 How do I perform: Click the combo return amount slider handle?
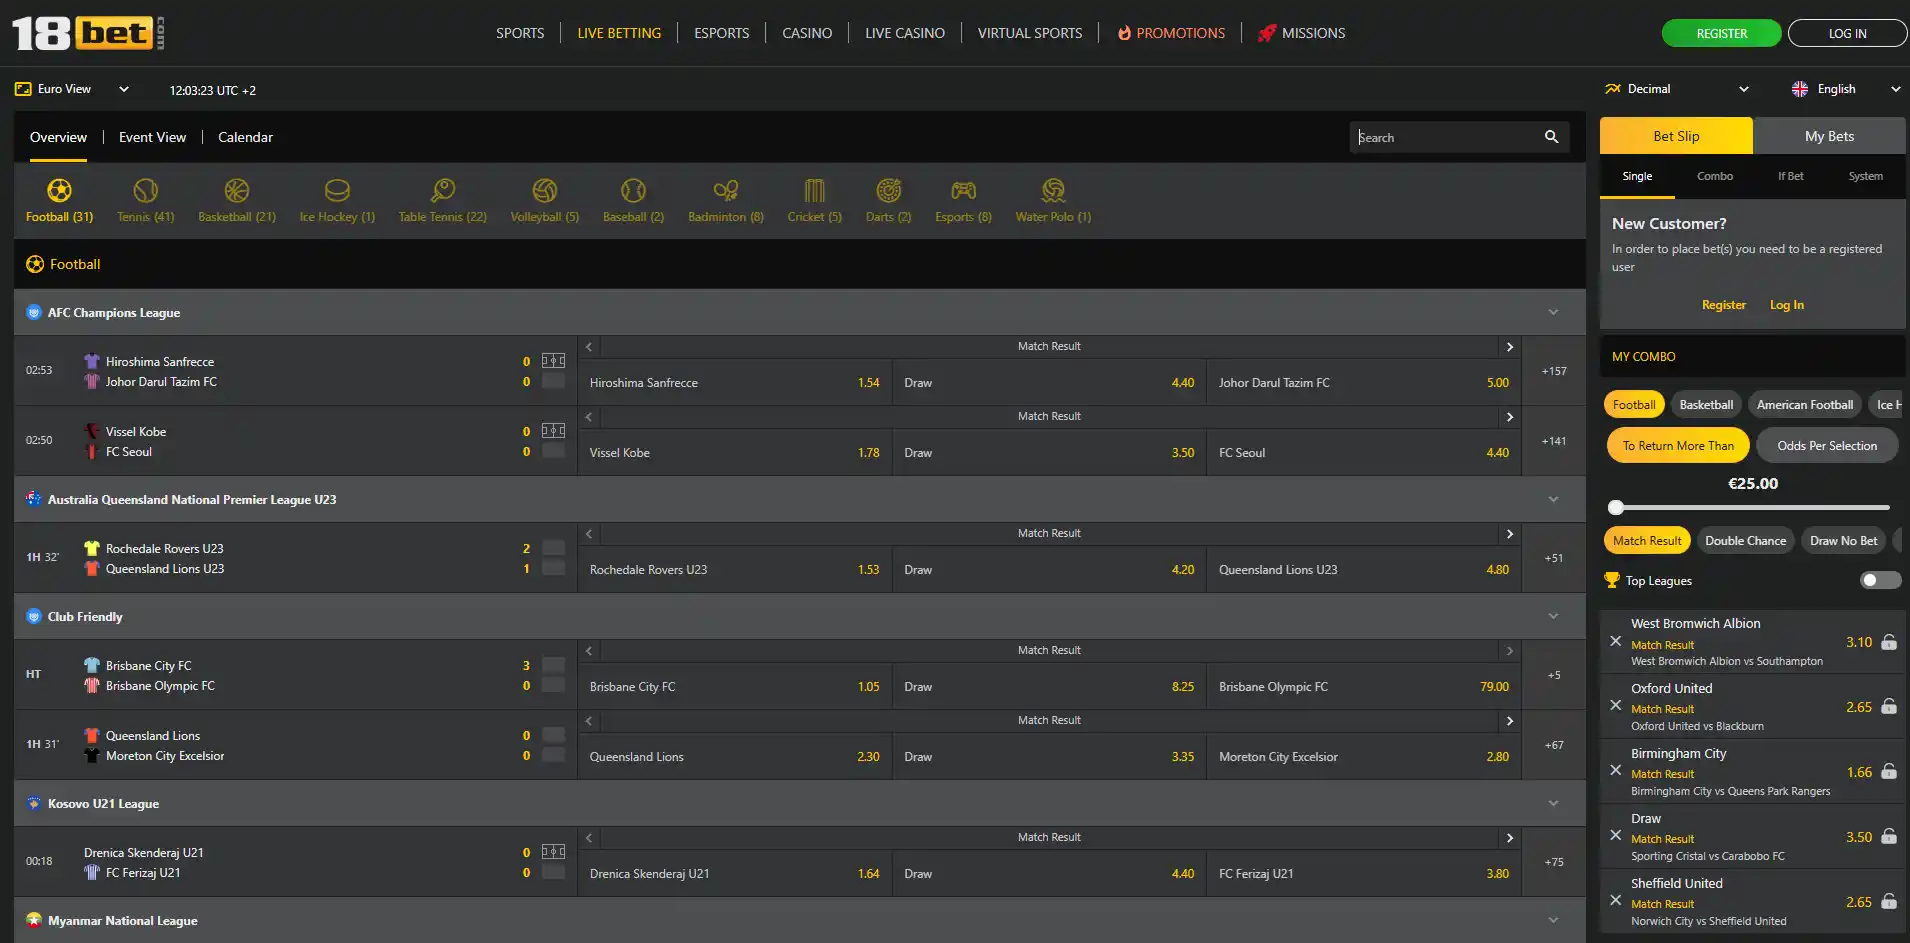pyautogui.click(x=1616, y=507)
